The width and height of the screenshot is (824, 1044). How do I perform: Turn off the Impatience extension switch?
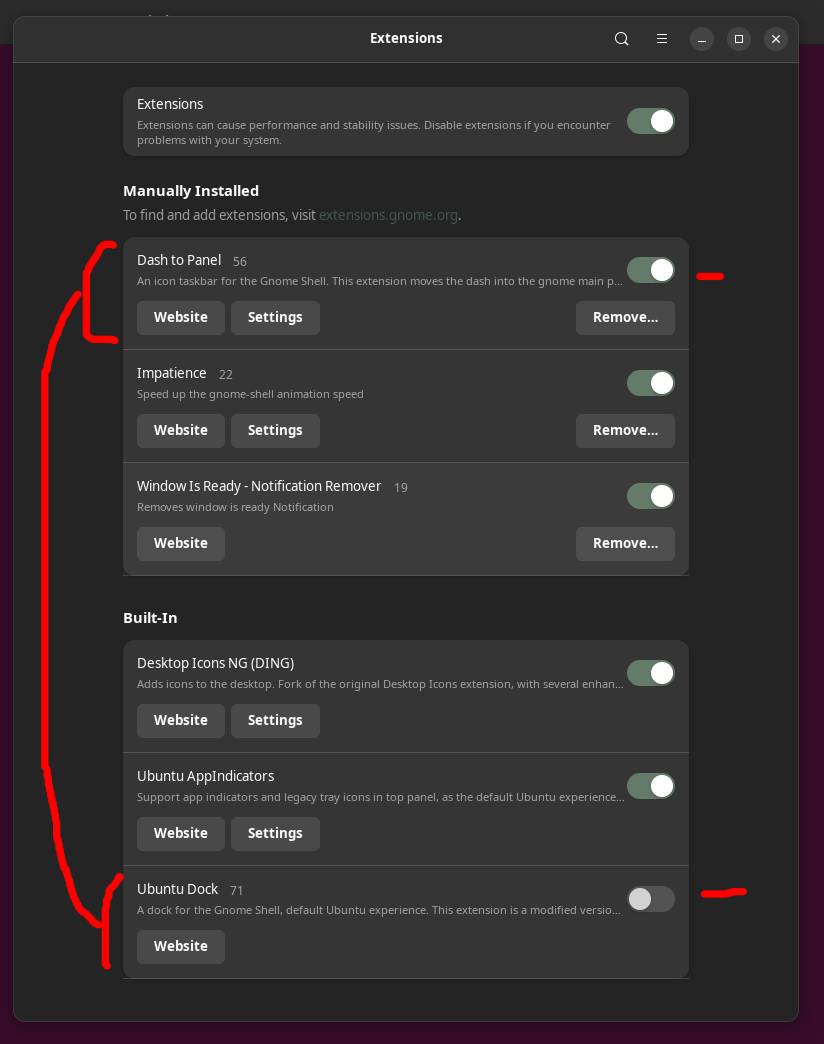point(651,383)
